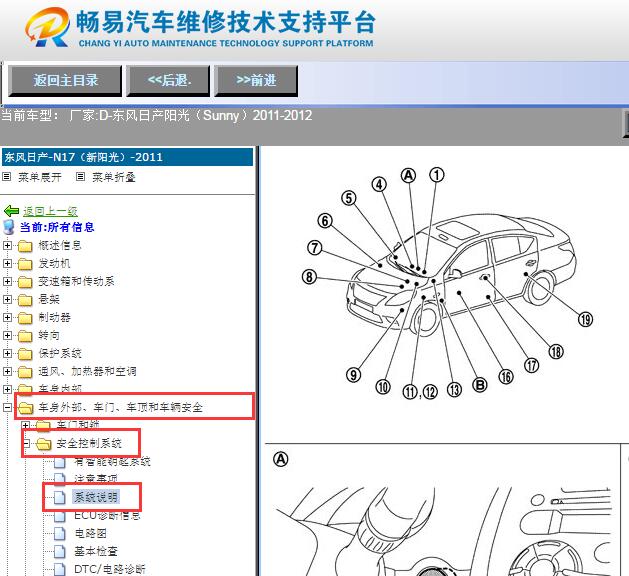Click the document icon for ECU诊断信息
629x576 pixels.
pyautogui.click(x=60, y=516)
